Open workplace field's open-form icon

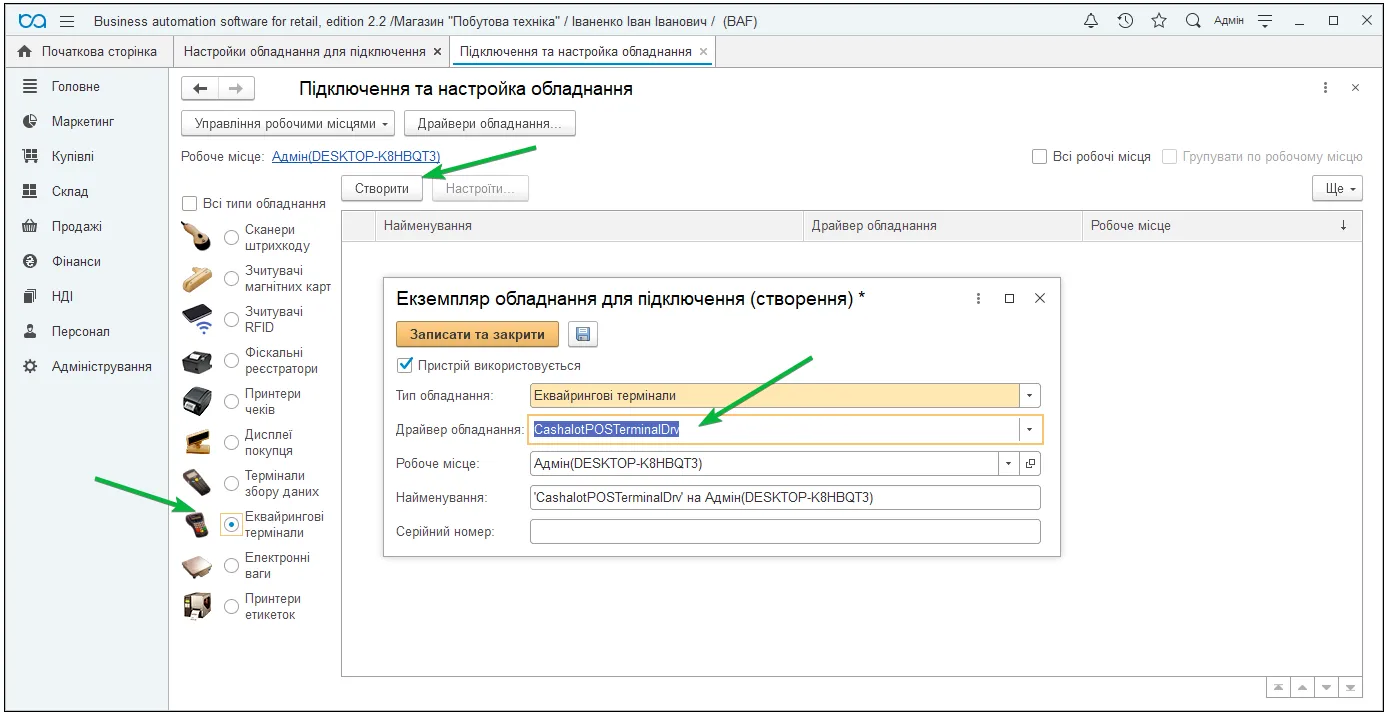(1030, 464)
